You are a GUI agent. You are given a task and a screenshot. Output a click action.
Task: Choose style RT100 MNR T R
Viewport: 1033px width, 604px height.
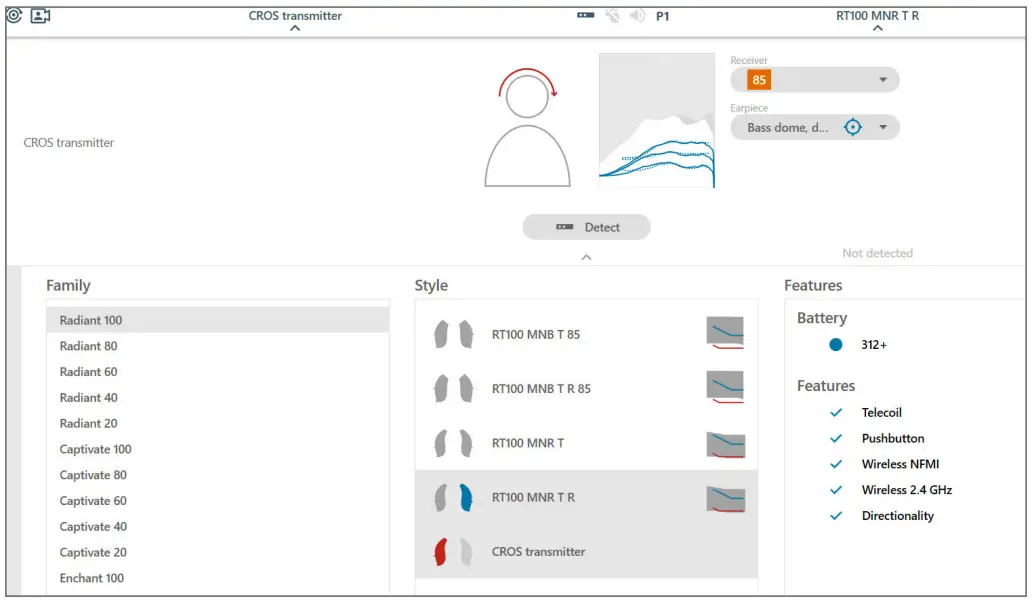pyautogui.click(x=586, y=497)
